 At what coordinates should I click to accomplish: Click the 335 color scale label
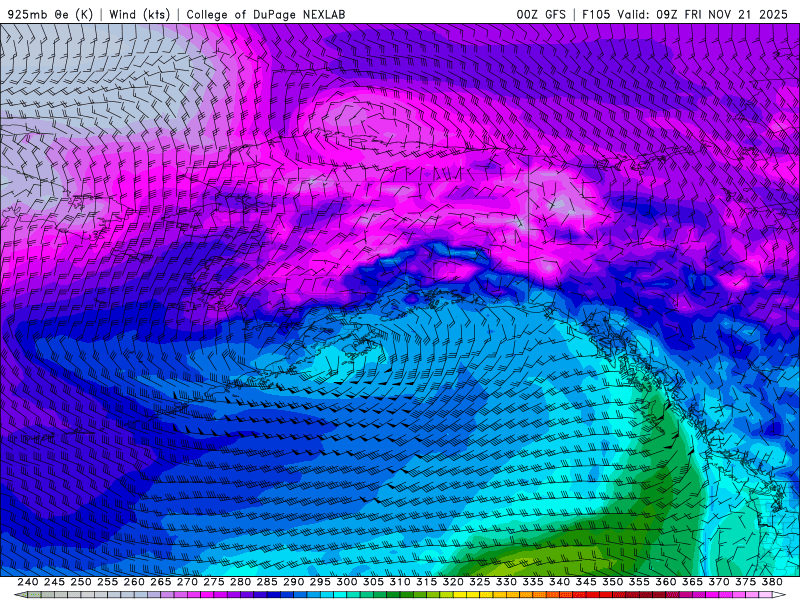(x=533, y=582)
